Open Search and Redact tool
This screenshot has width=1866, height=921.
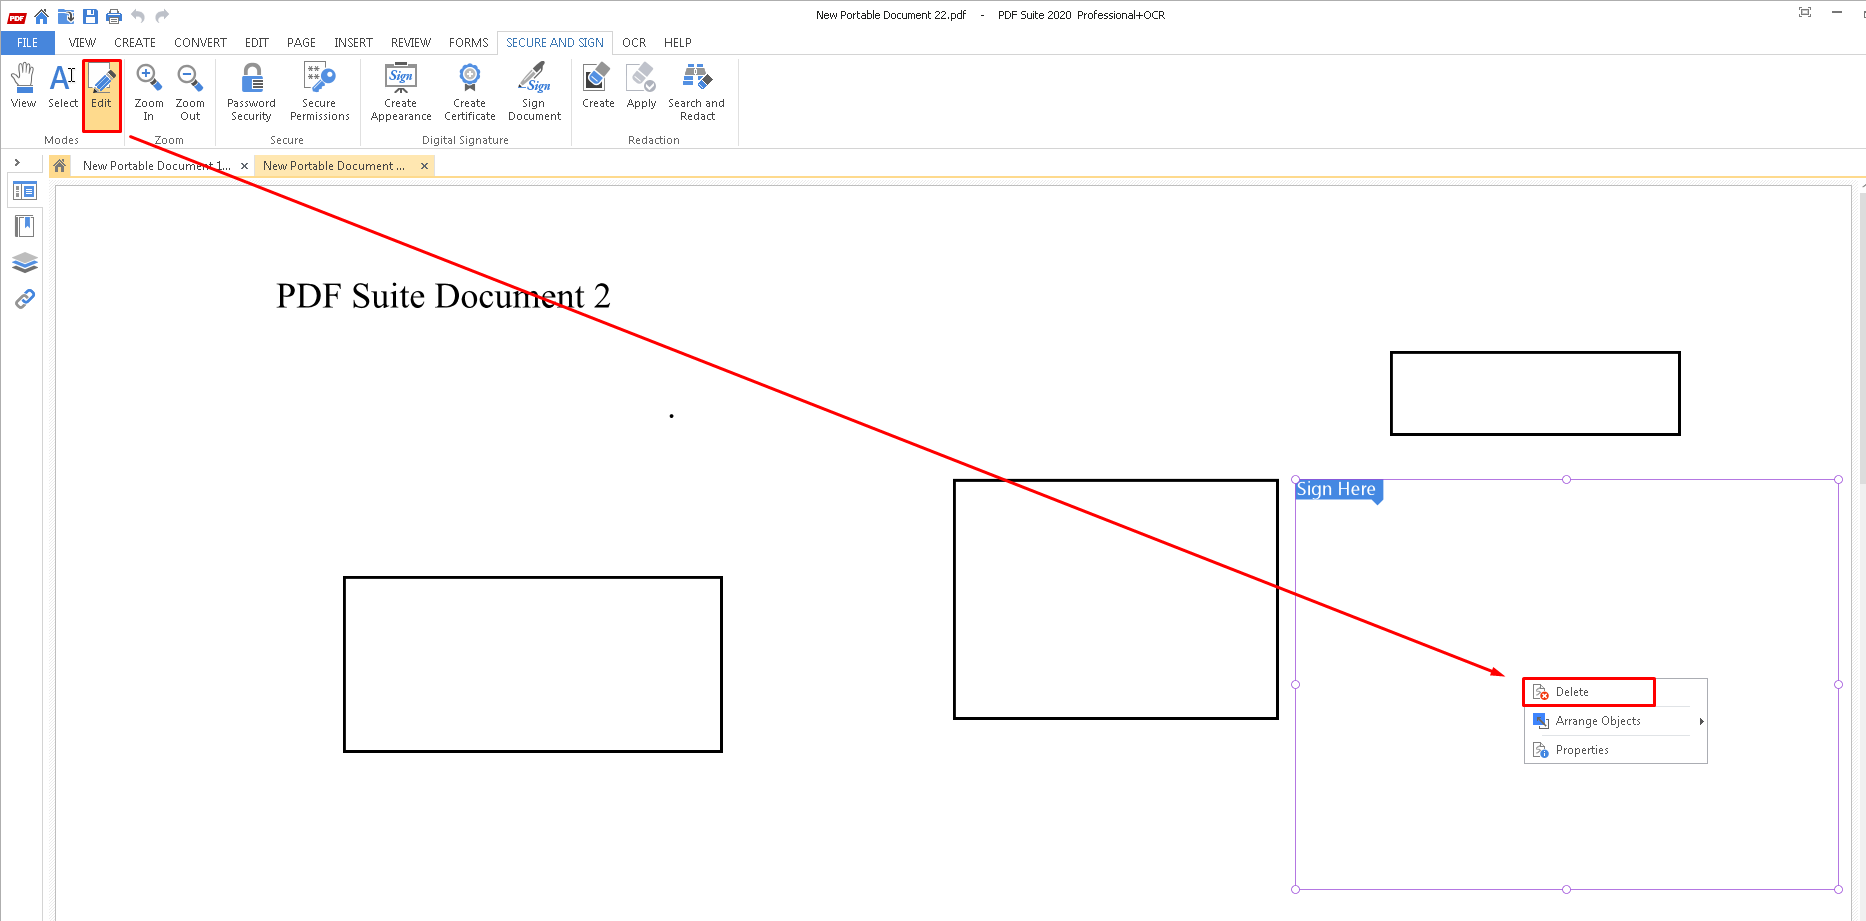pyautogui.click(x=697, y=92)
